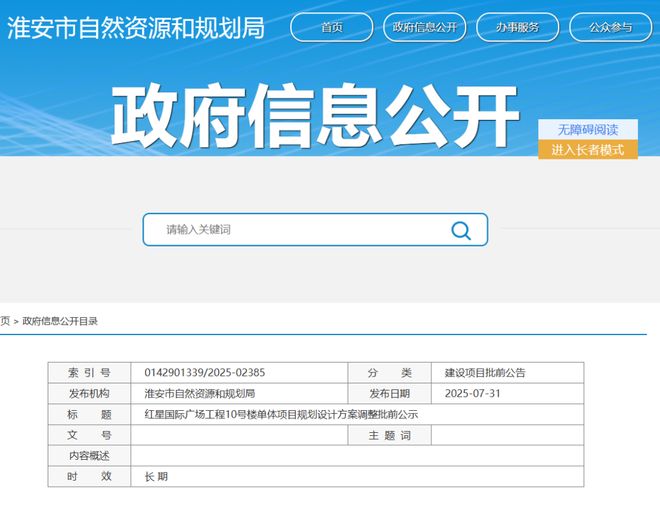Click the magnifier search icon
This screenshot has width=660, height=505.
[x=460, y=230]
